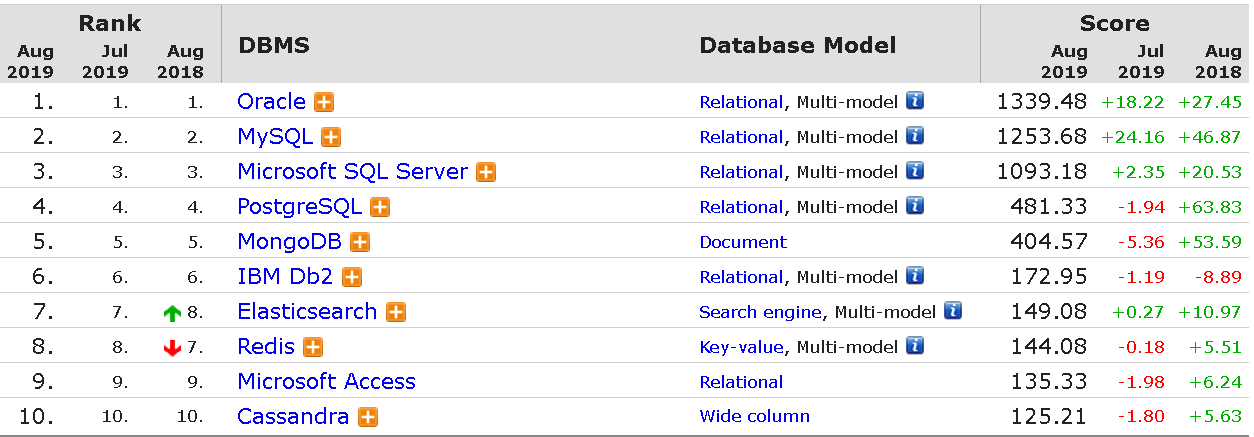Image resolution: width=1254 pixels, height=437 pixels.
Task: Select the score change -5.36
Action: [1140, 242]
